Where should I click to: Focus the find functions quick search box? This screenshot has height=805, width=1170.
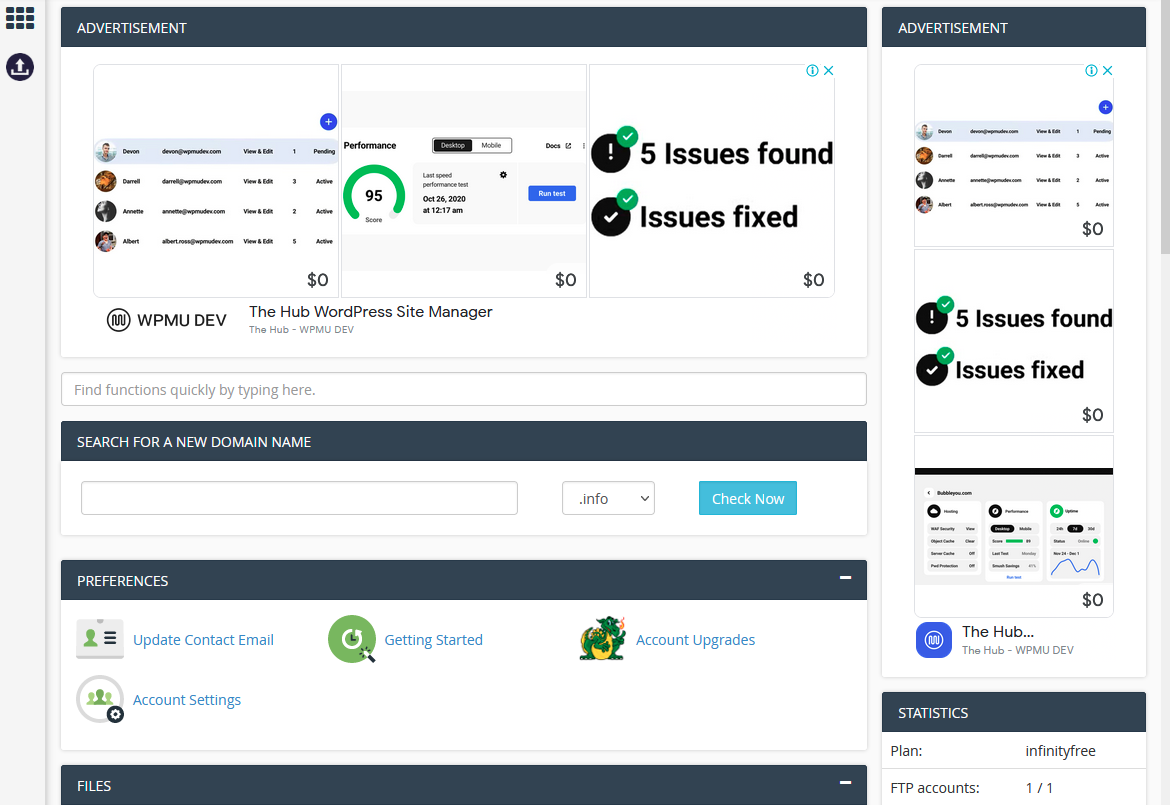pyautogui.click(x=463, y=390)
